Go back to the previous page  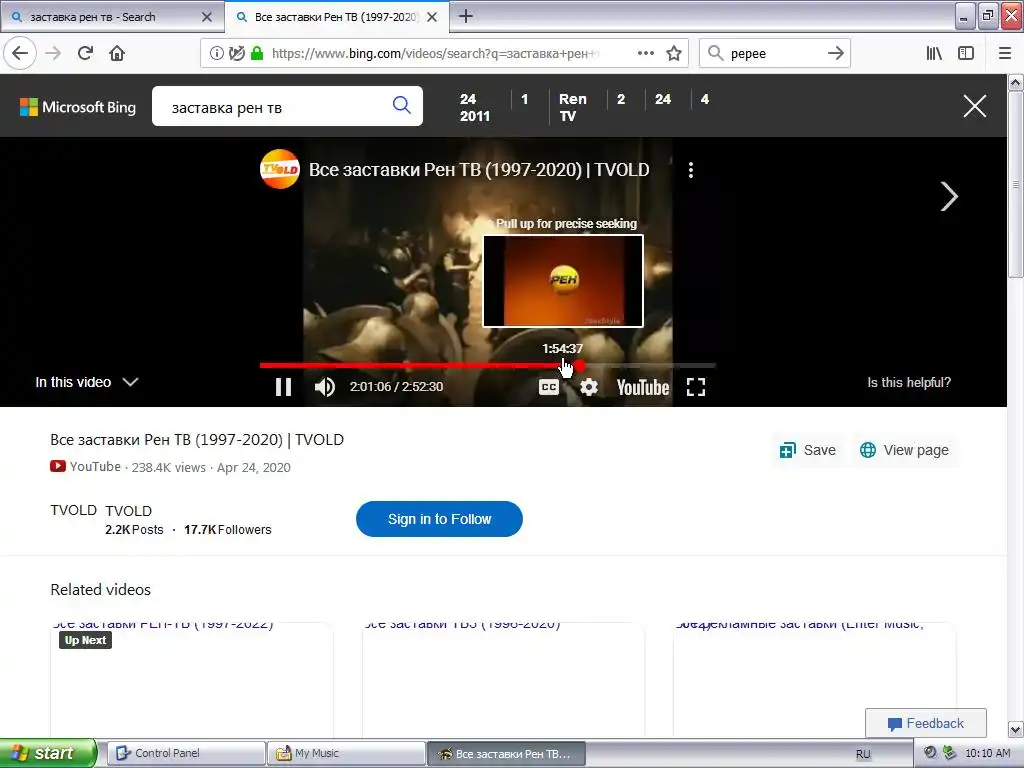click(x=20, y=54)
